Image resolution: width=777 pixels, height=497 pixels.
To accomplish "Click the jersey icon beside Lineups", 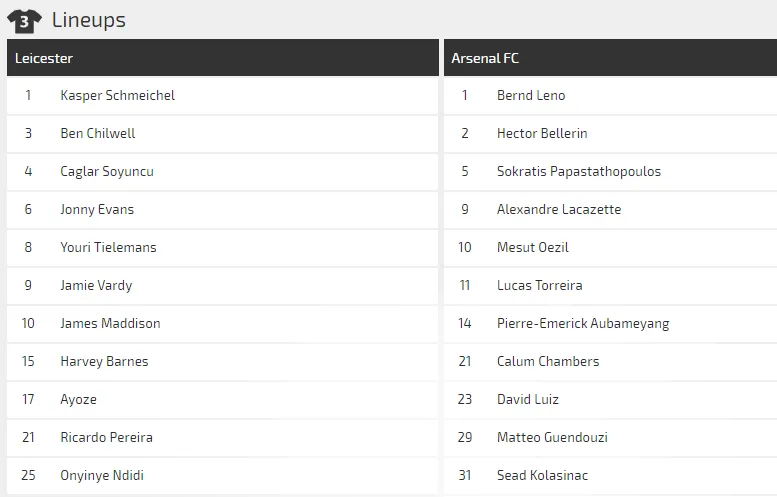I will pos(24,20).
